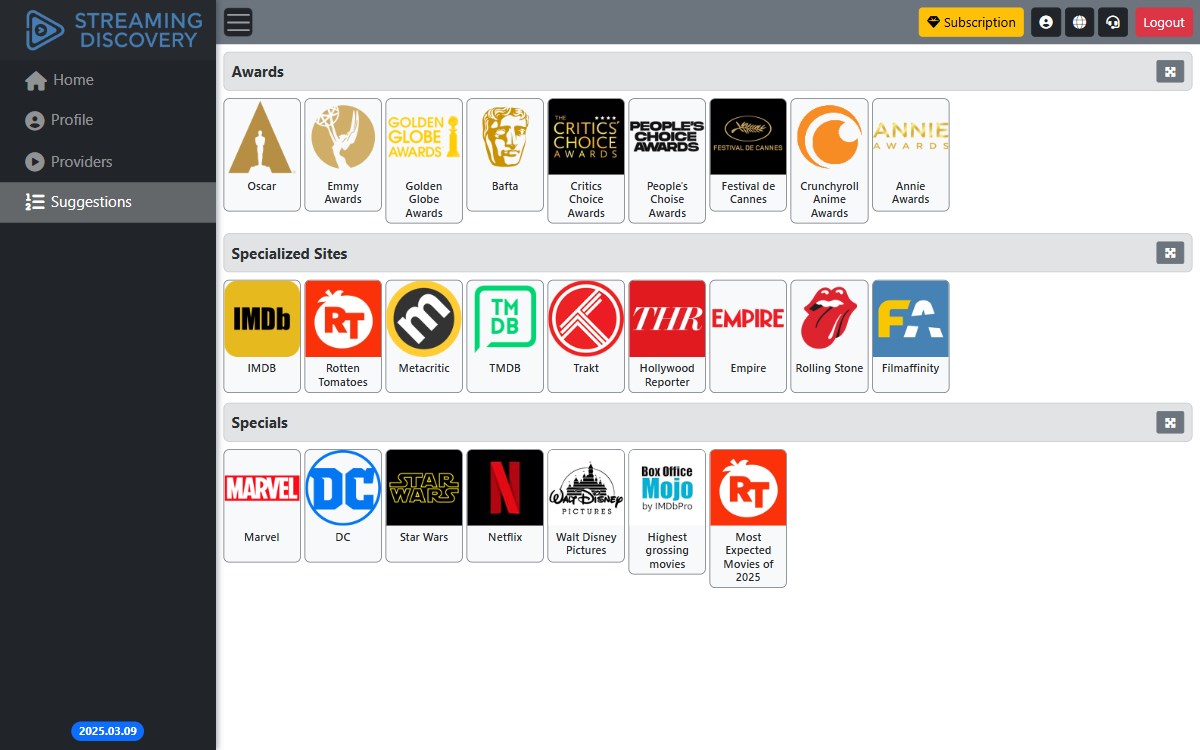This screenshot has height=750, width=1200.
Task: Select Suggestions in the sidebar
Action: [108, 202]
